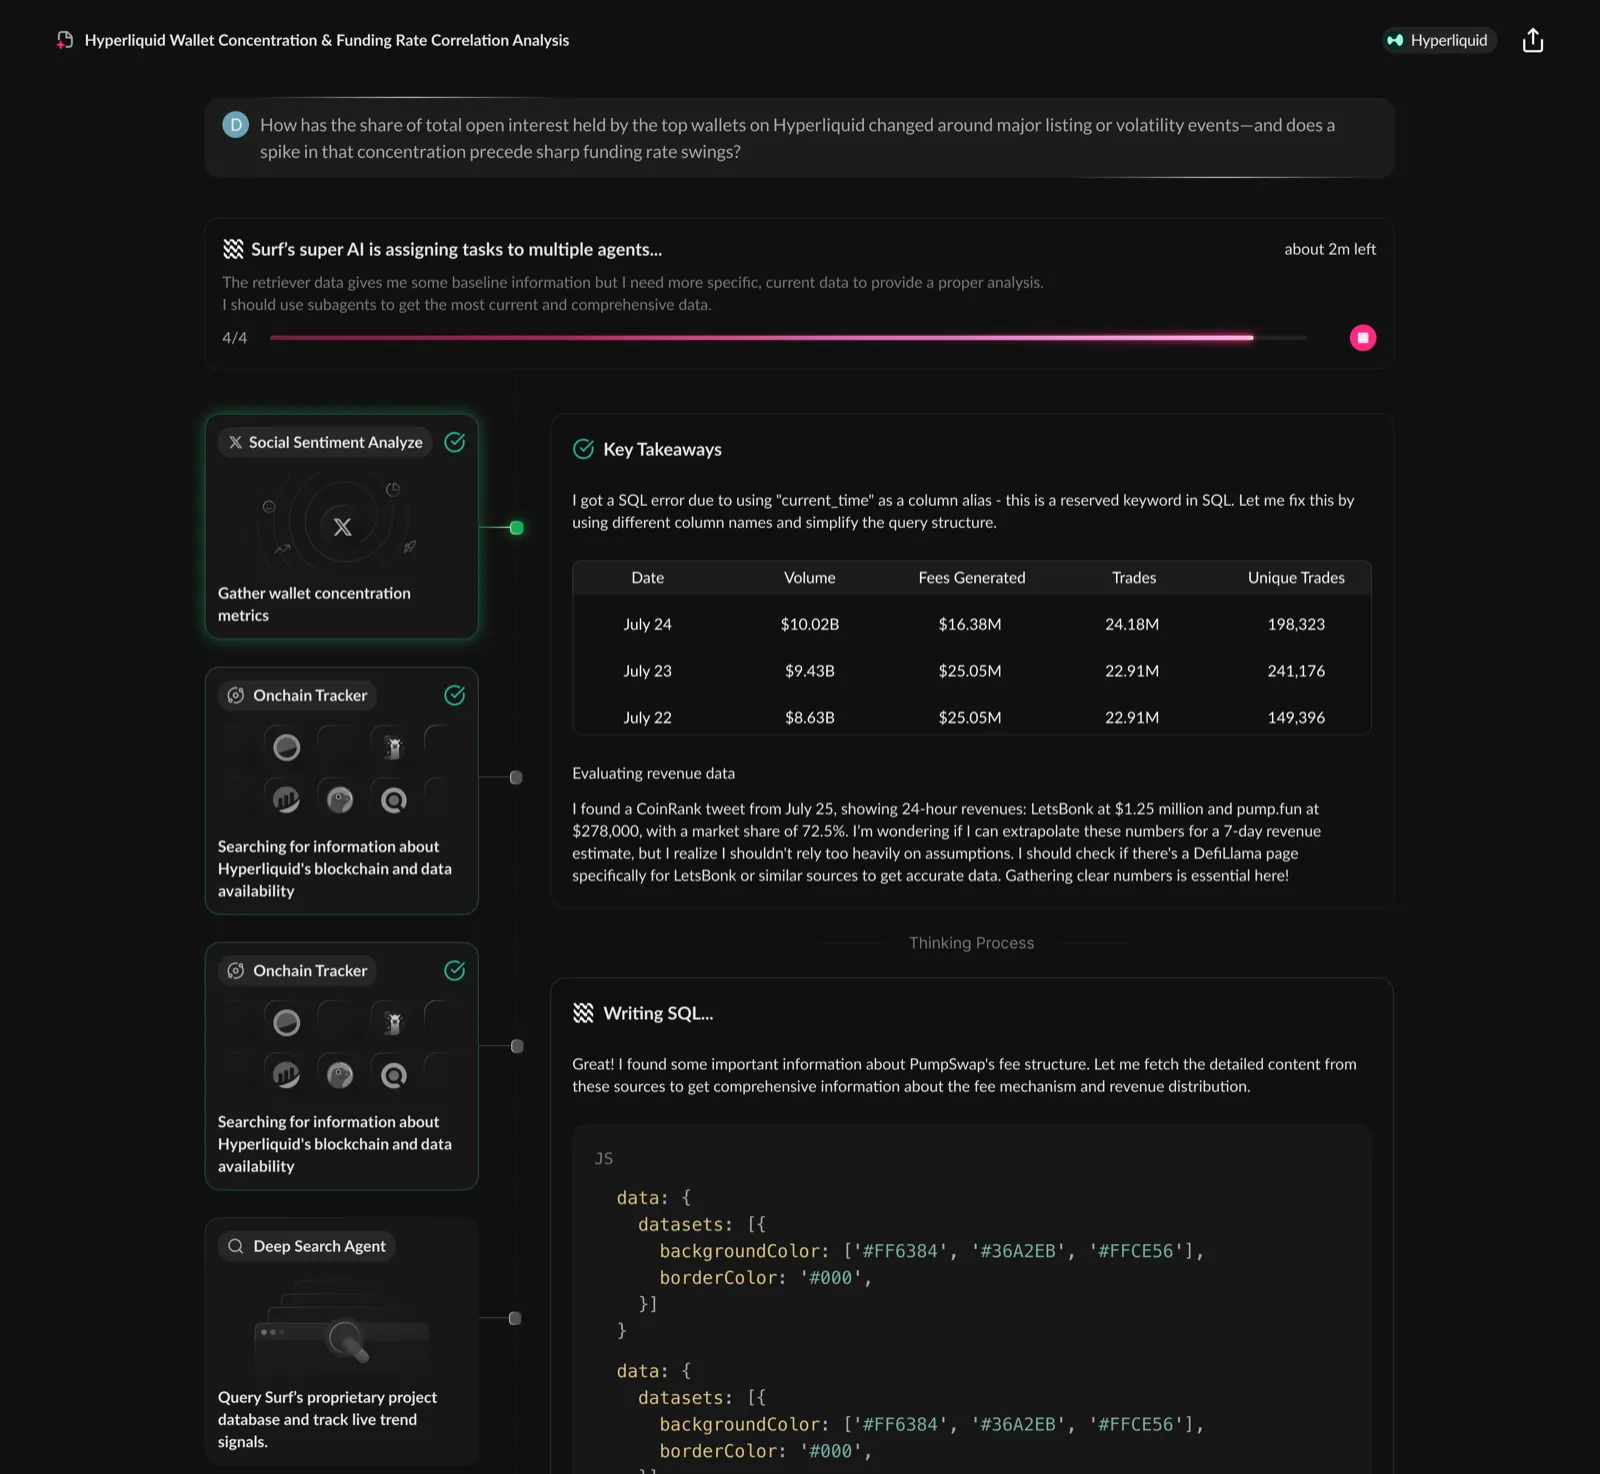
Task: Click checkmark on first Onchain Tracker card
Action: pyautogui.click(x=455, y=695)
